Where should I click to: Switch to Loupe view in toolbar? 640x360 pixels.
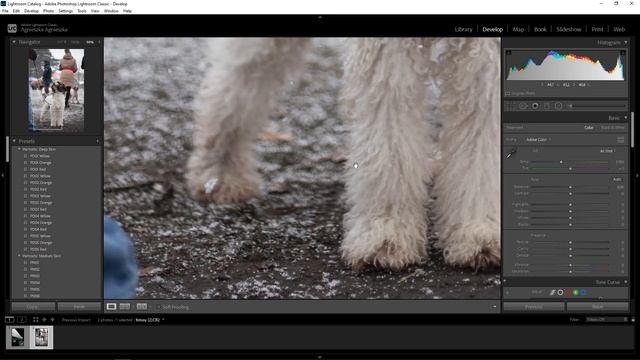[x=111, y=307]
